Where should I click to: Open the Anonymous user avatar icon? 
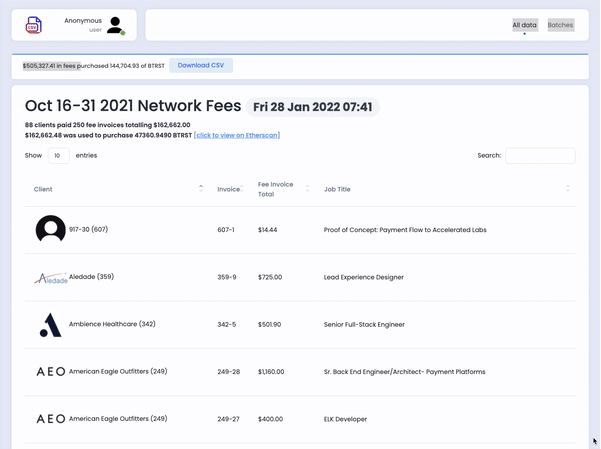(115, 25)
